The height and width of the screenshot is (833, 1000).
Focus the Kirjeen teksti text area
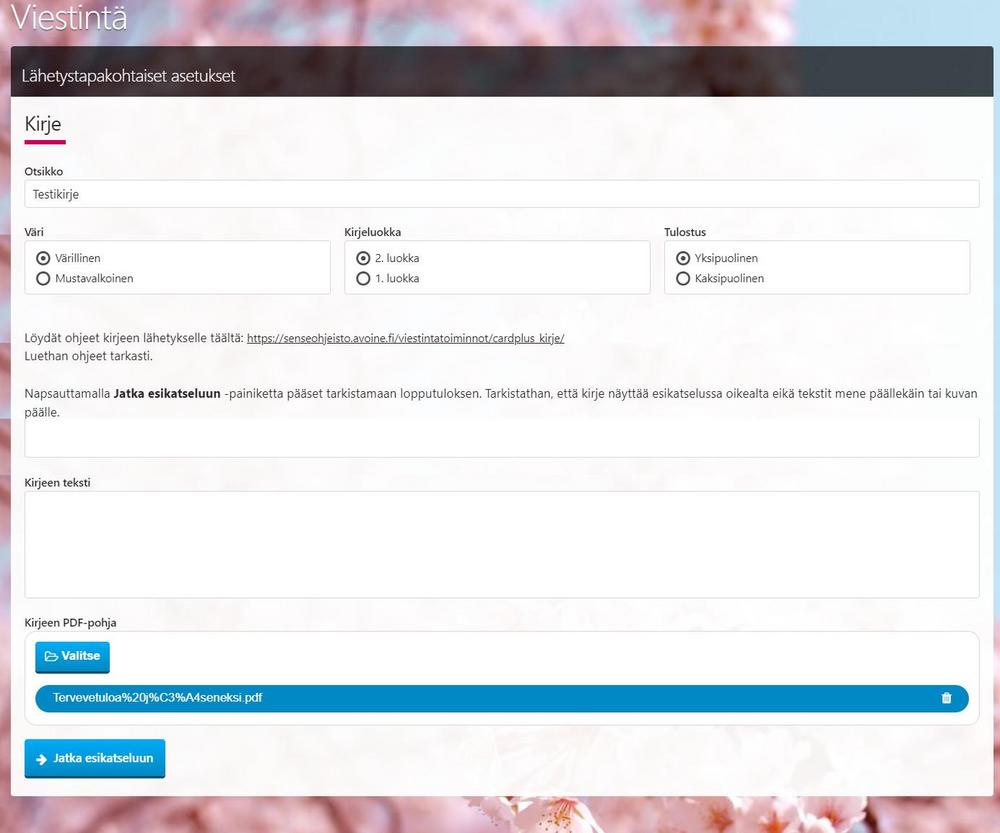click(500, 544)
